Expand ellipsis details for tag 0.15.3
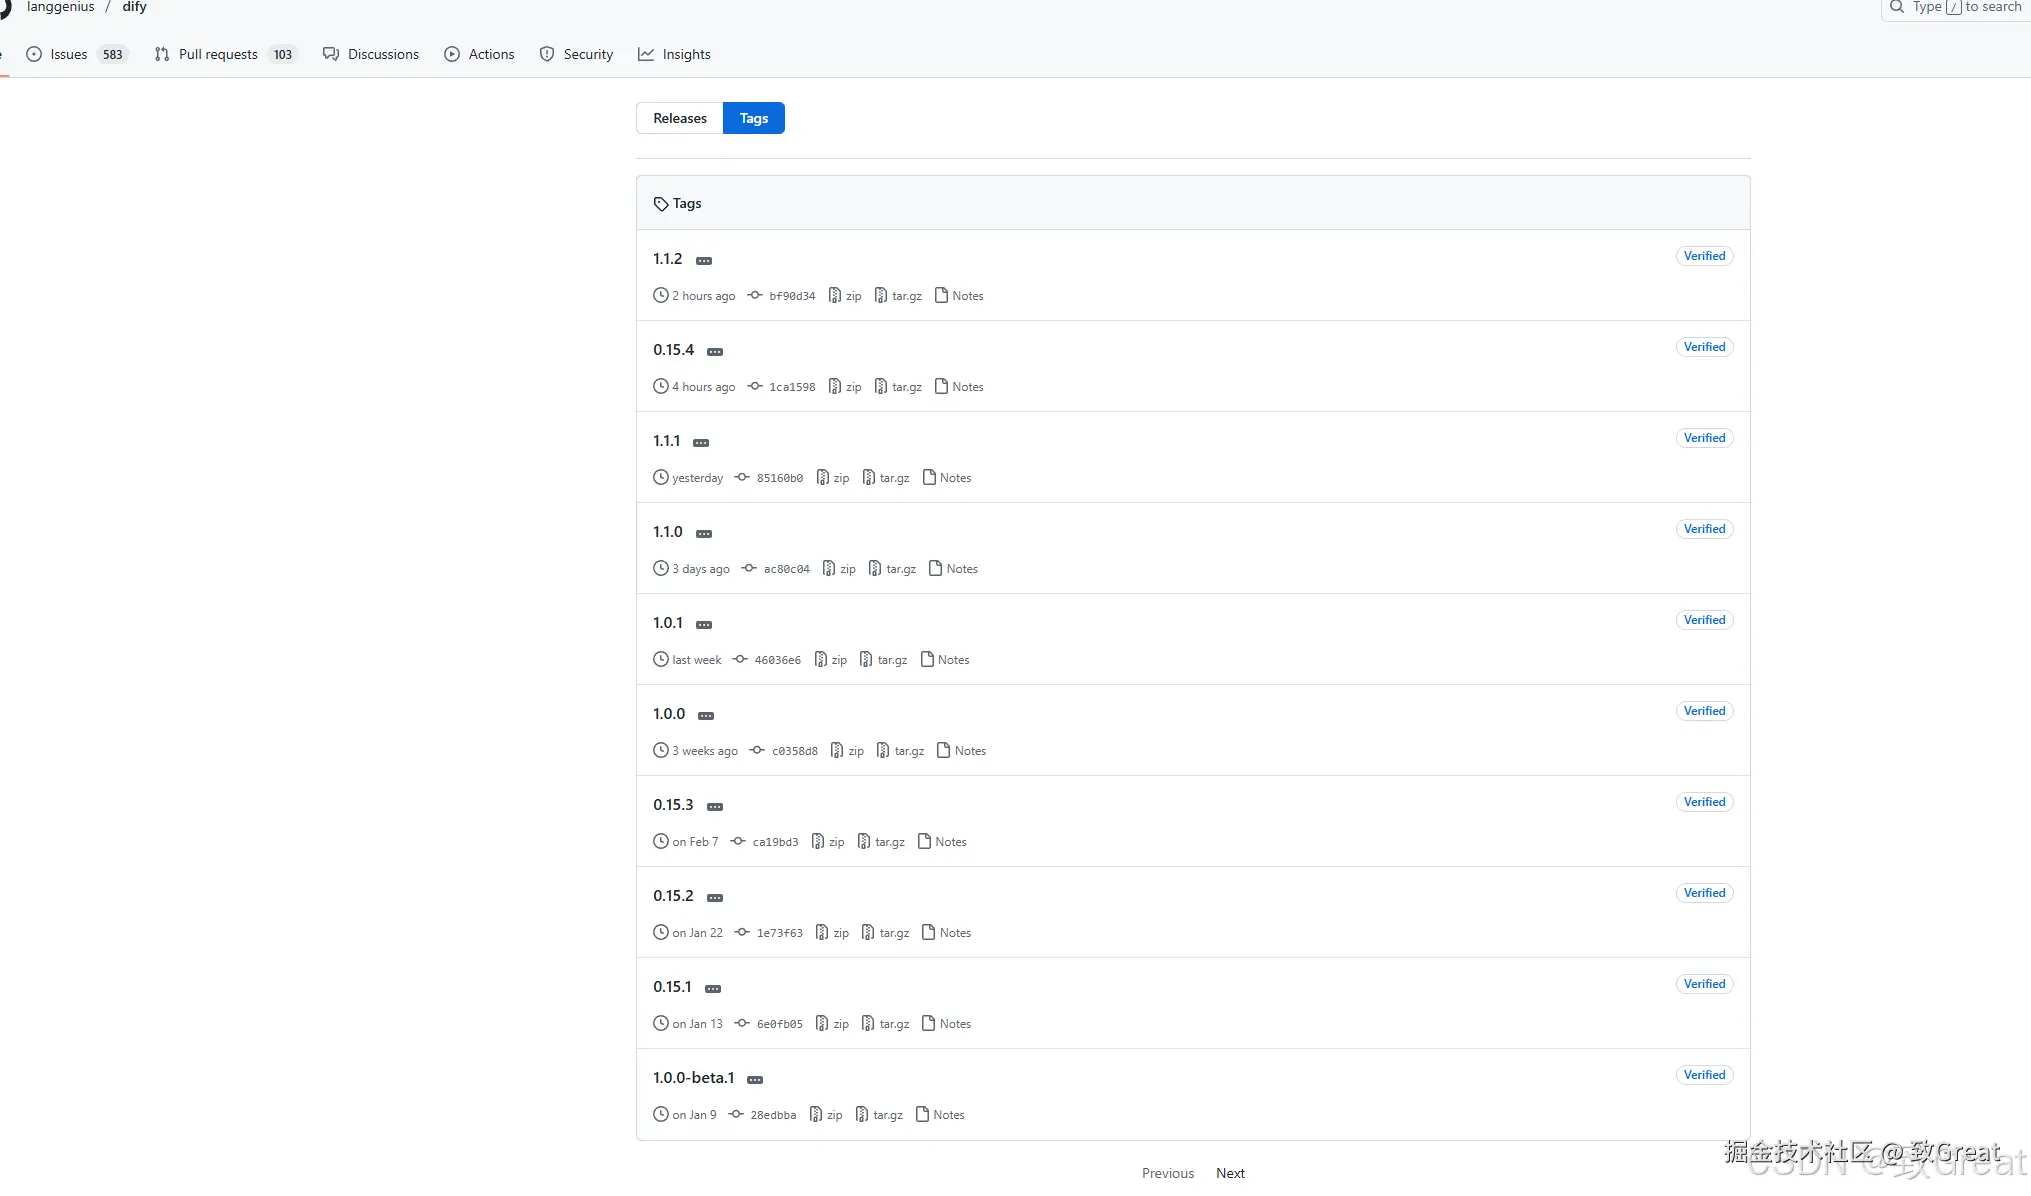Image resolution: width=2031 pixels, height=1196 pixels. pyautogui.click(x=715, y=807)
